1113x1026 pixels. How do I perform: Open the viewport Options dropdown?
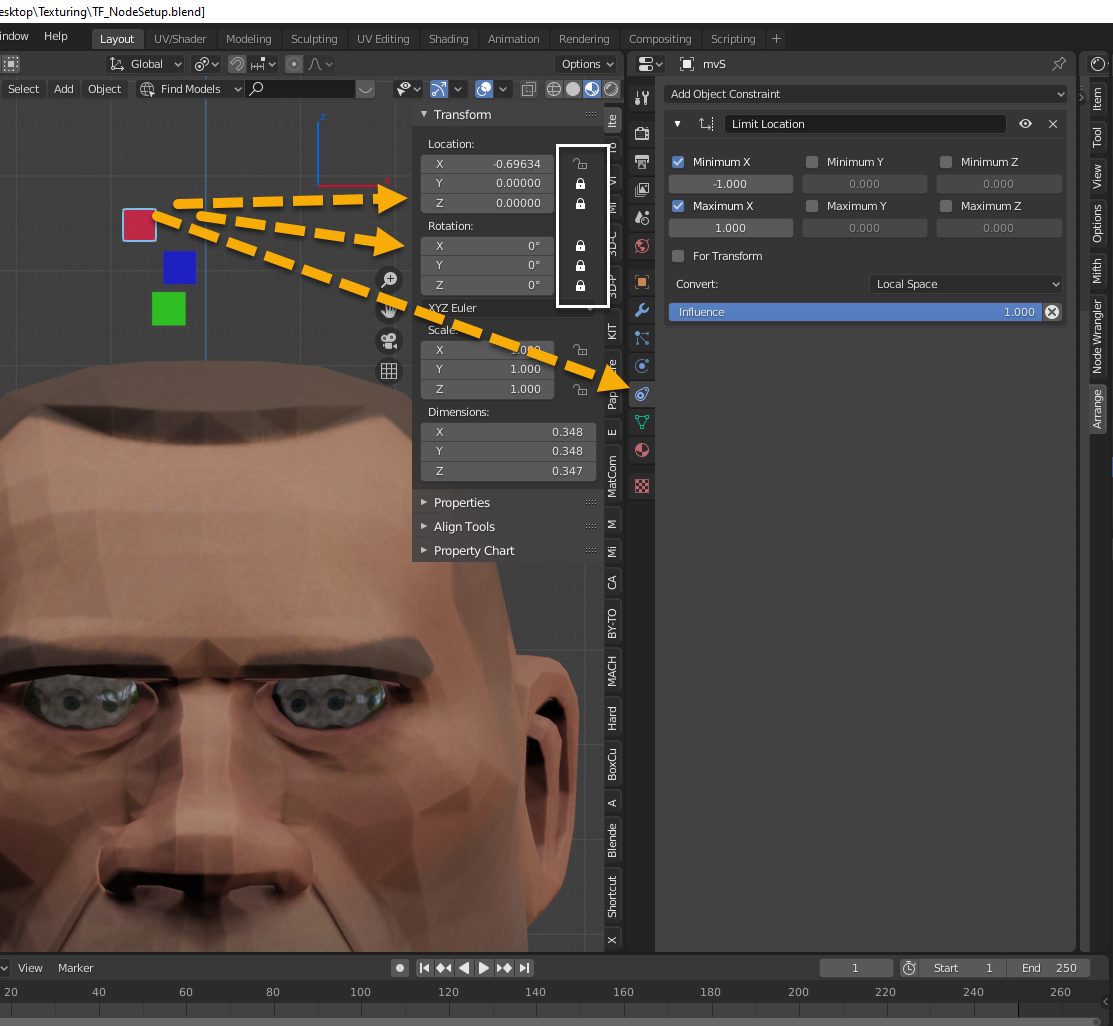pos(586,64)
